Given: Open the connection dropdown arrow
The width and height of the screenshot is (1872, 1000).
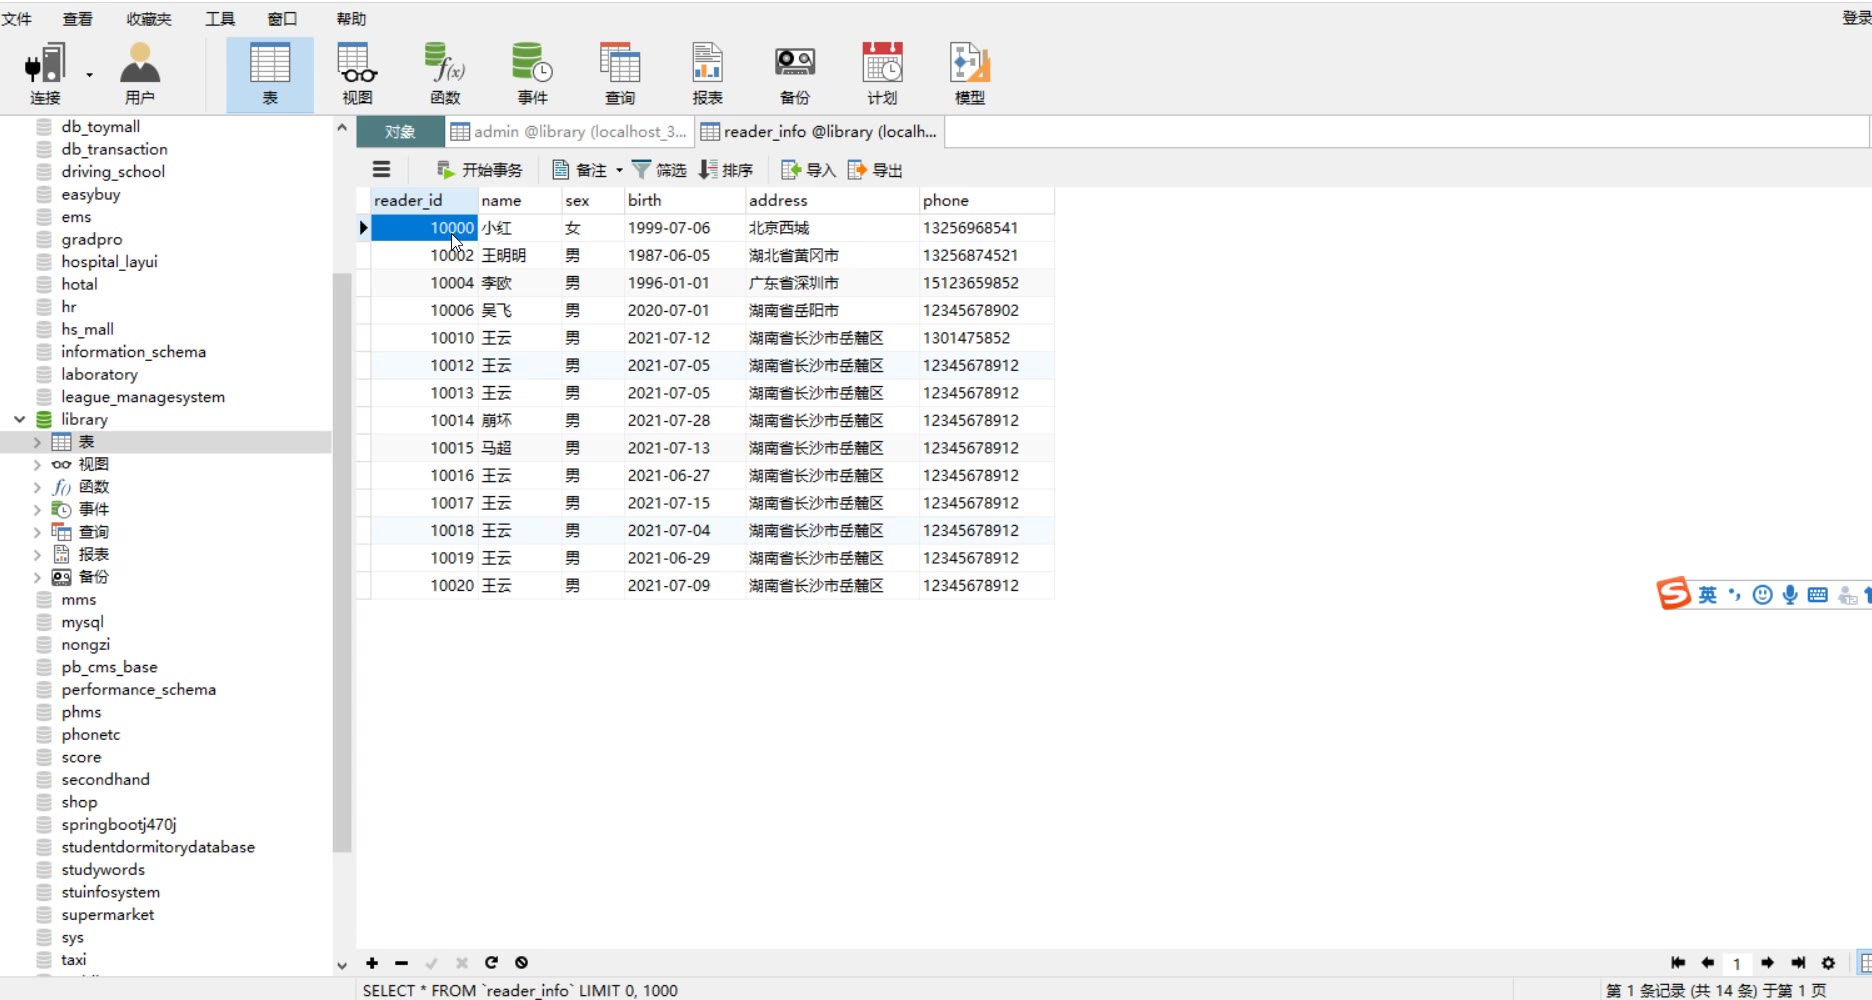Looking at the screenshot, I should (89, 75).
